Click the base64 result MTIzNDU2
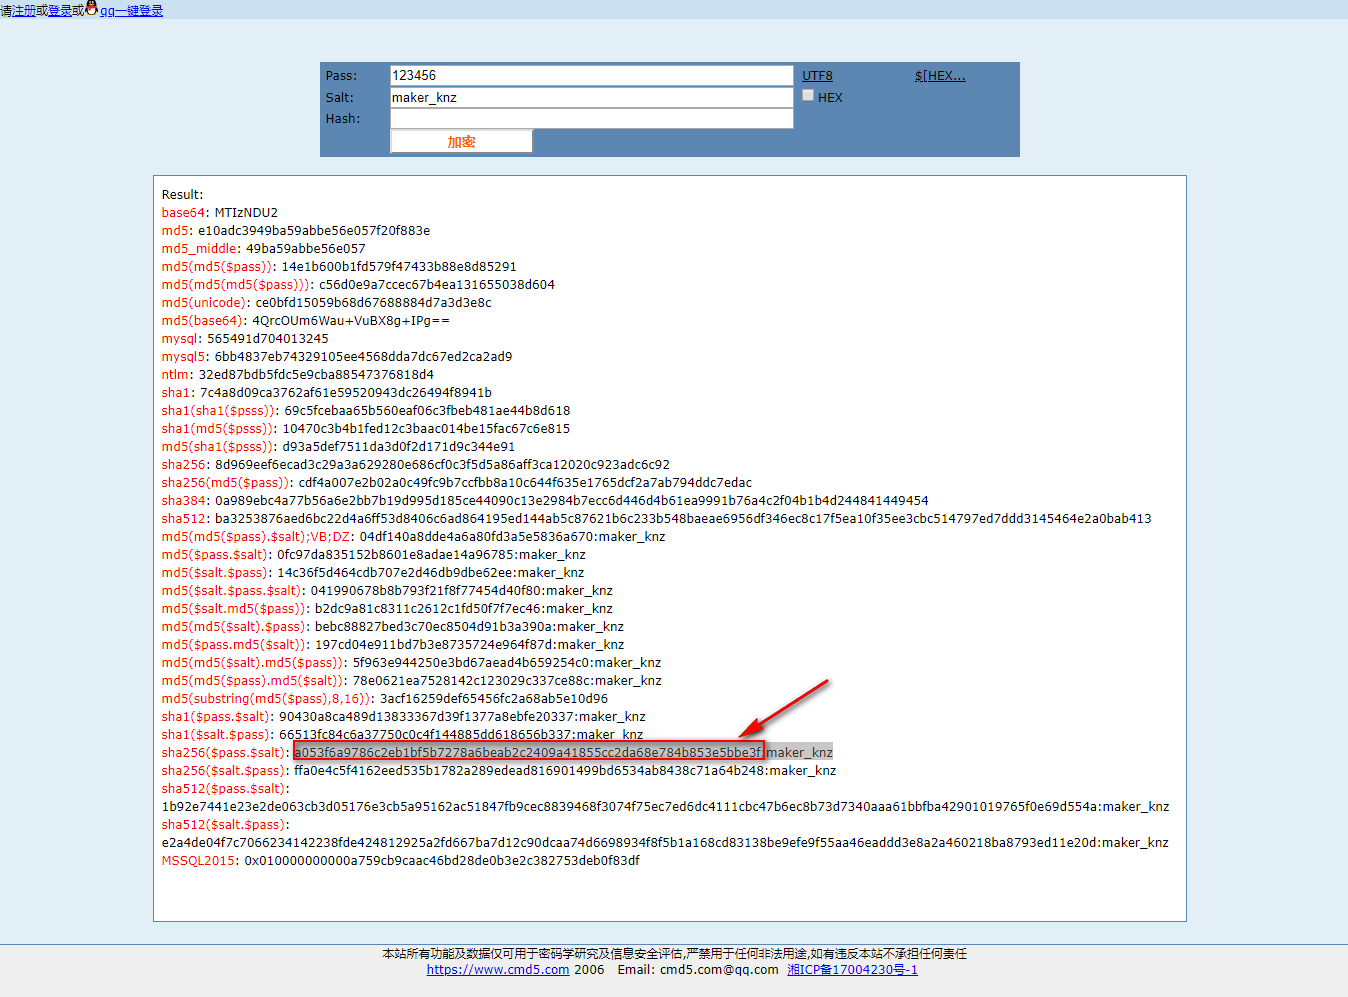The height and width of the screenshot is (997, 1348). click(244, 212)
